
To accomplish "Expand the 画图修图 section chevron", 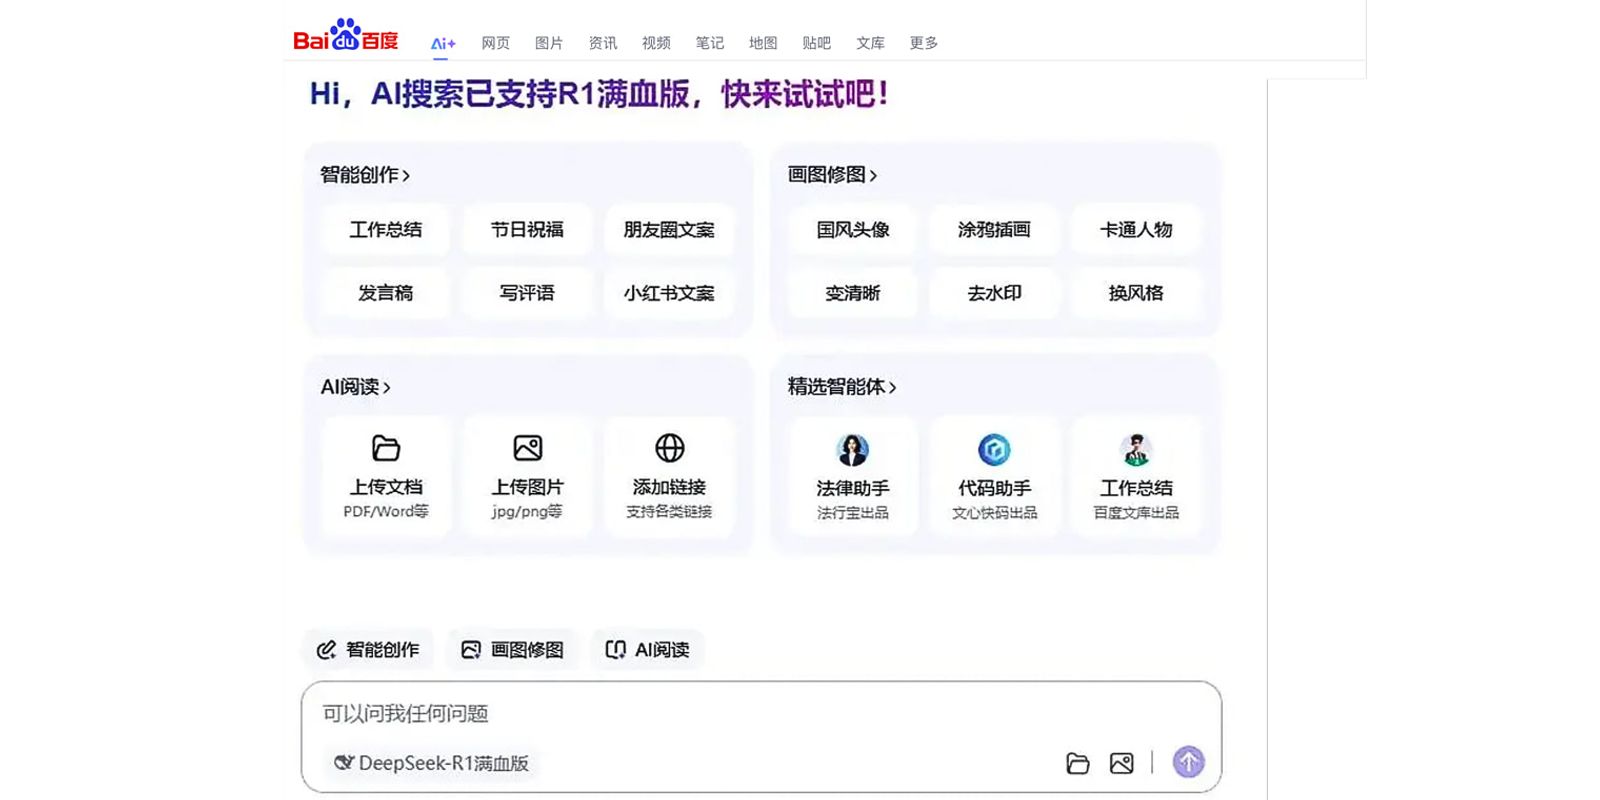I will pos(873,176).
